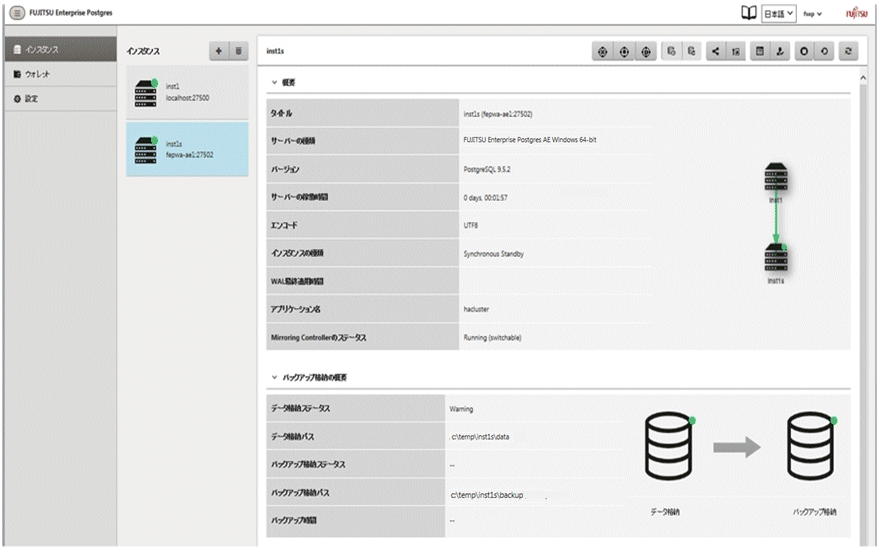Click the 'バックアップ格納パス' row label
This screenshot has width=878, height=548.
pyautogui.click(x=300, y=493)
